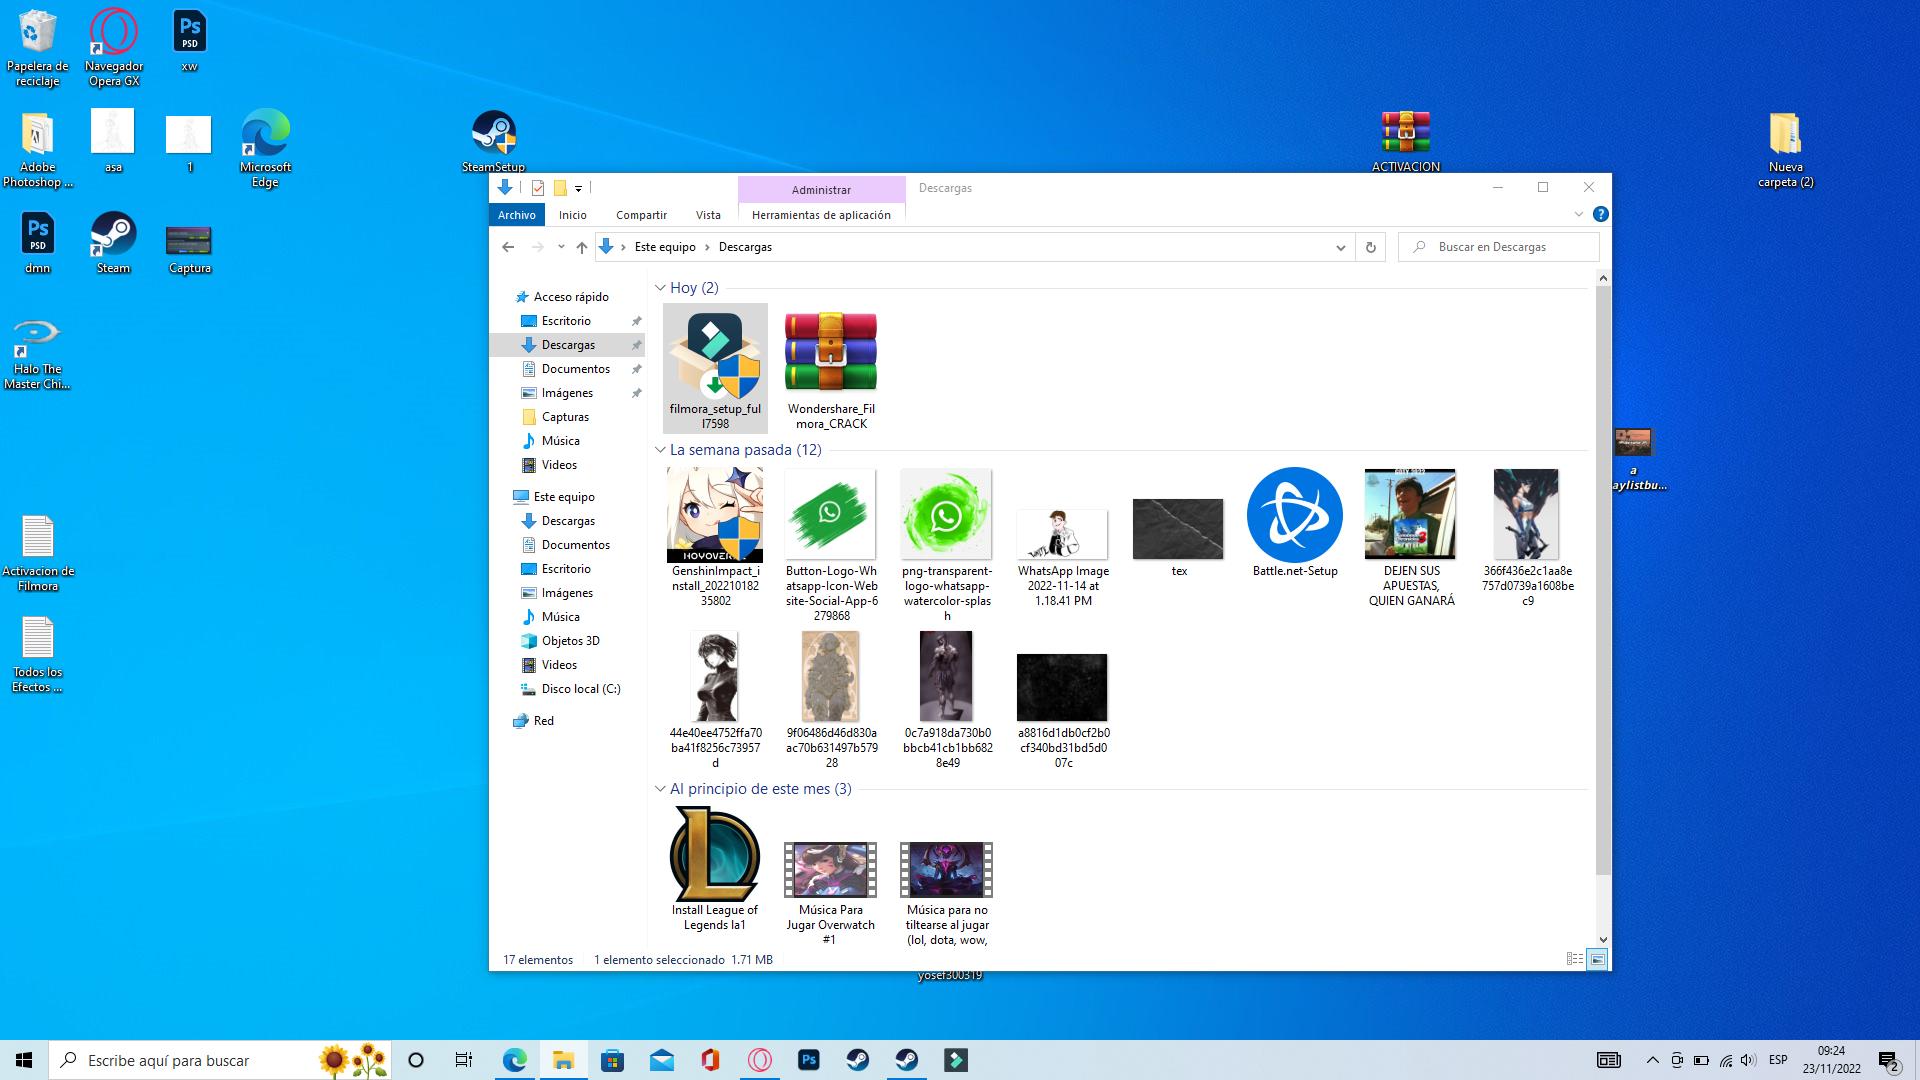Go up one folder level arrow

(x=581, y=247)
